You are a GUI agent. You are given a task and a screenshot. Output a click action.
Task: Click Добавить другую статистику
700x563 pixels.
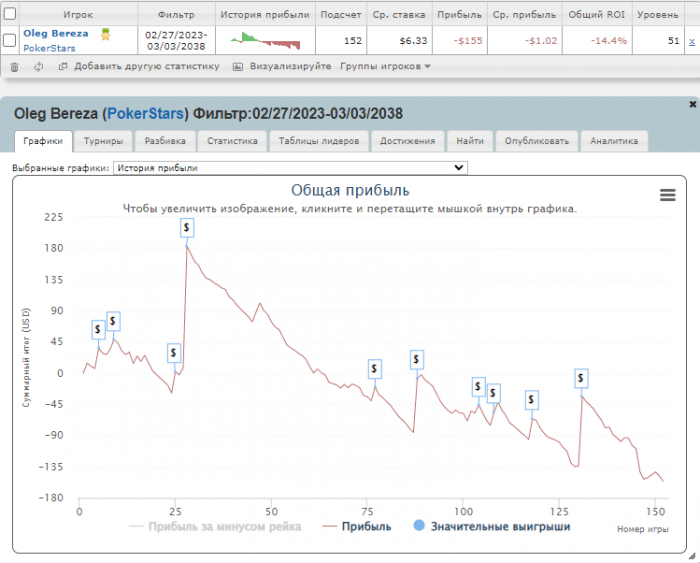[147, 67]
